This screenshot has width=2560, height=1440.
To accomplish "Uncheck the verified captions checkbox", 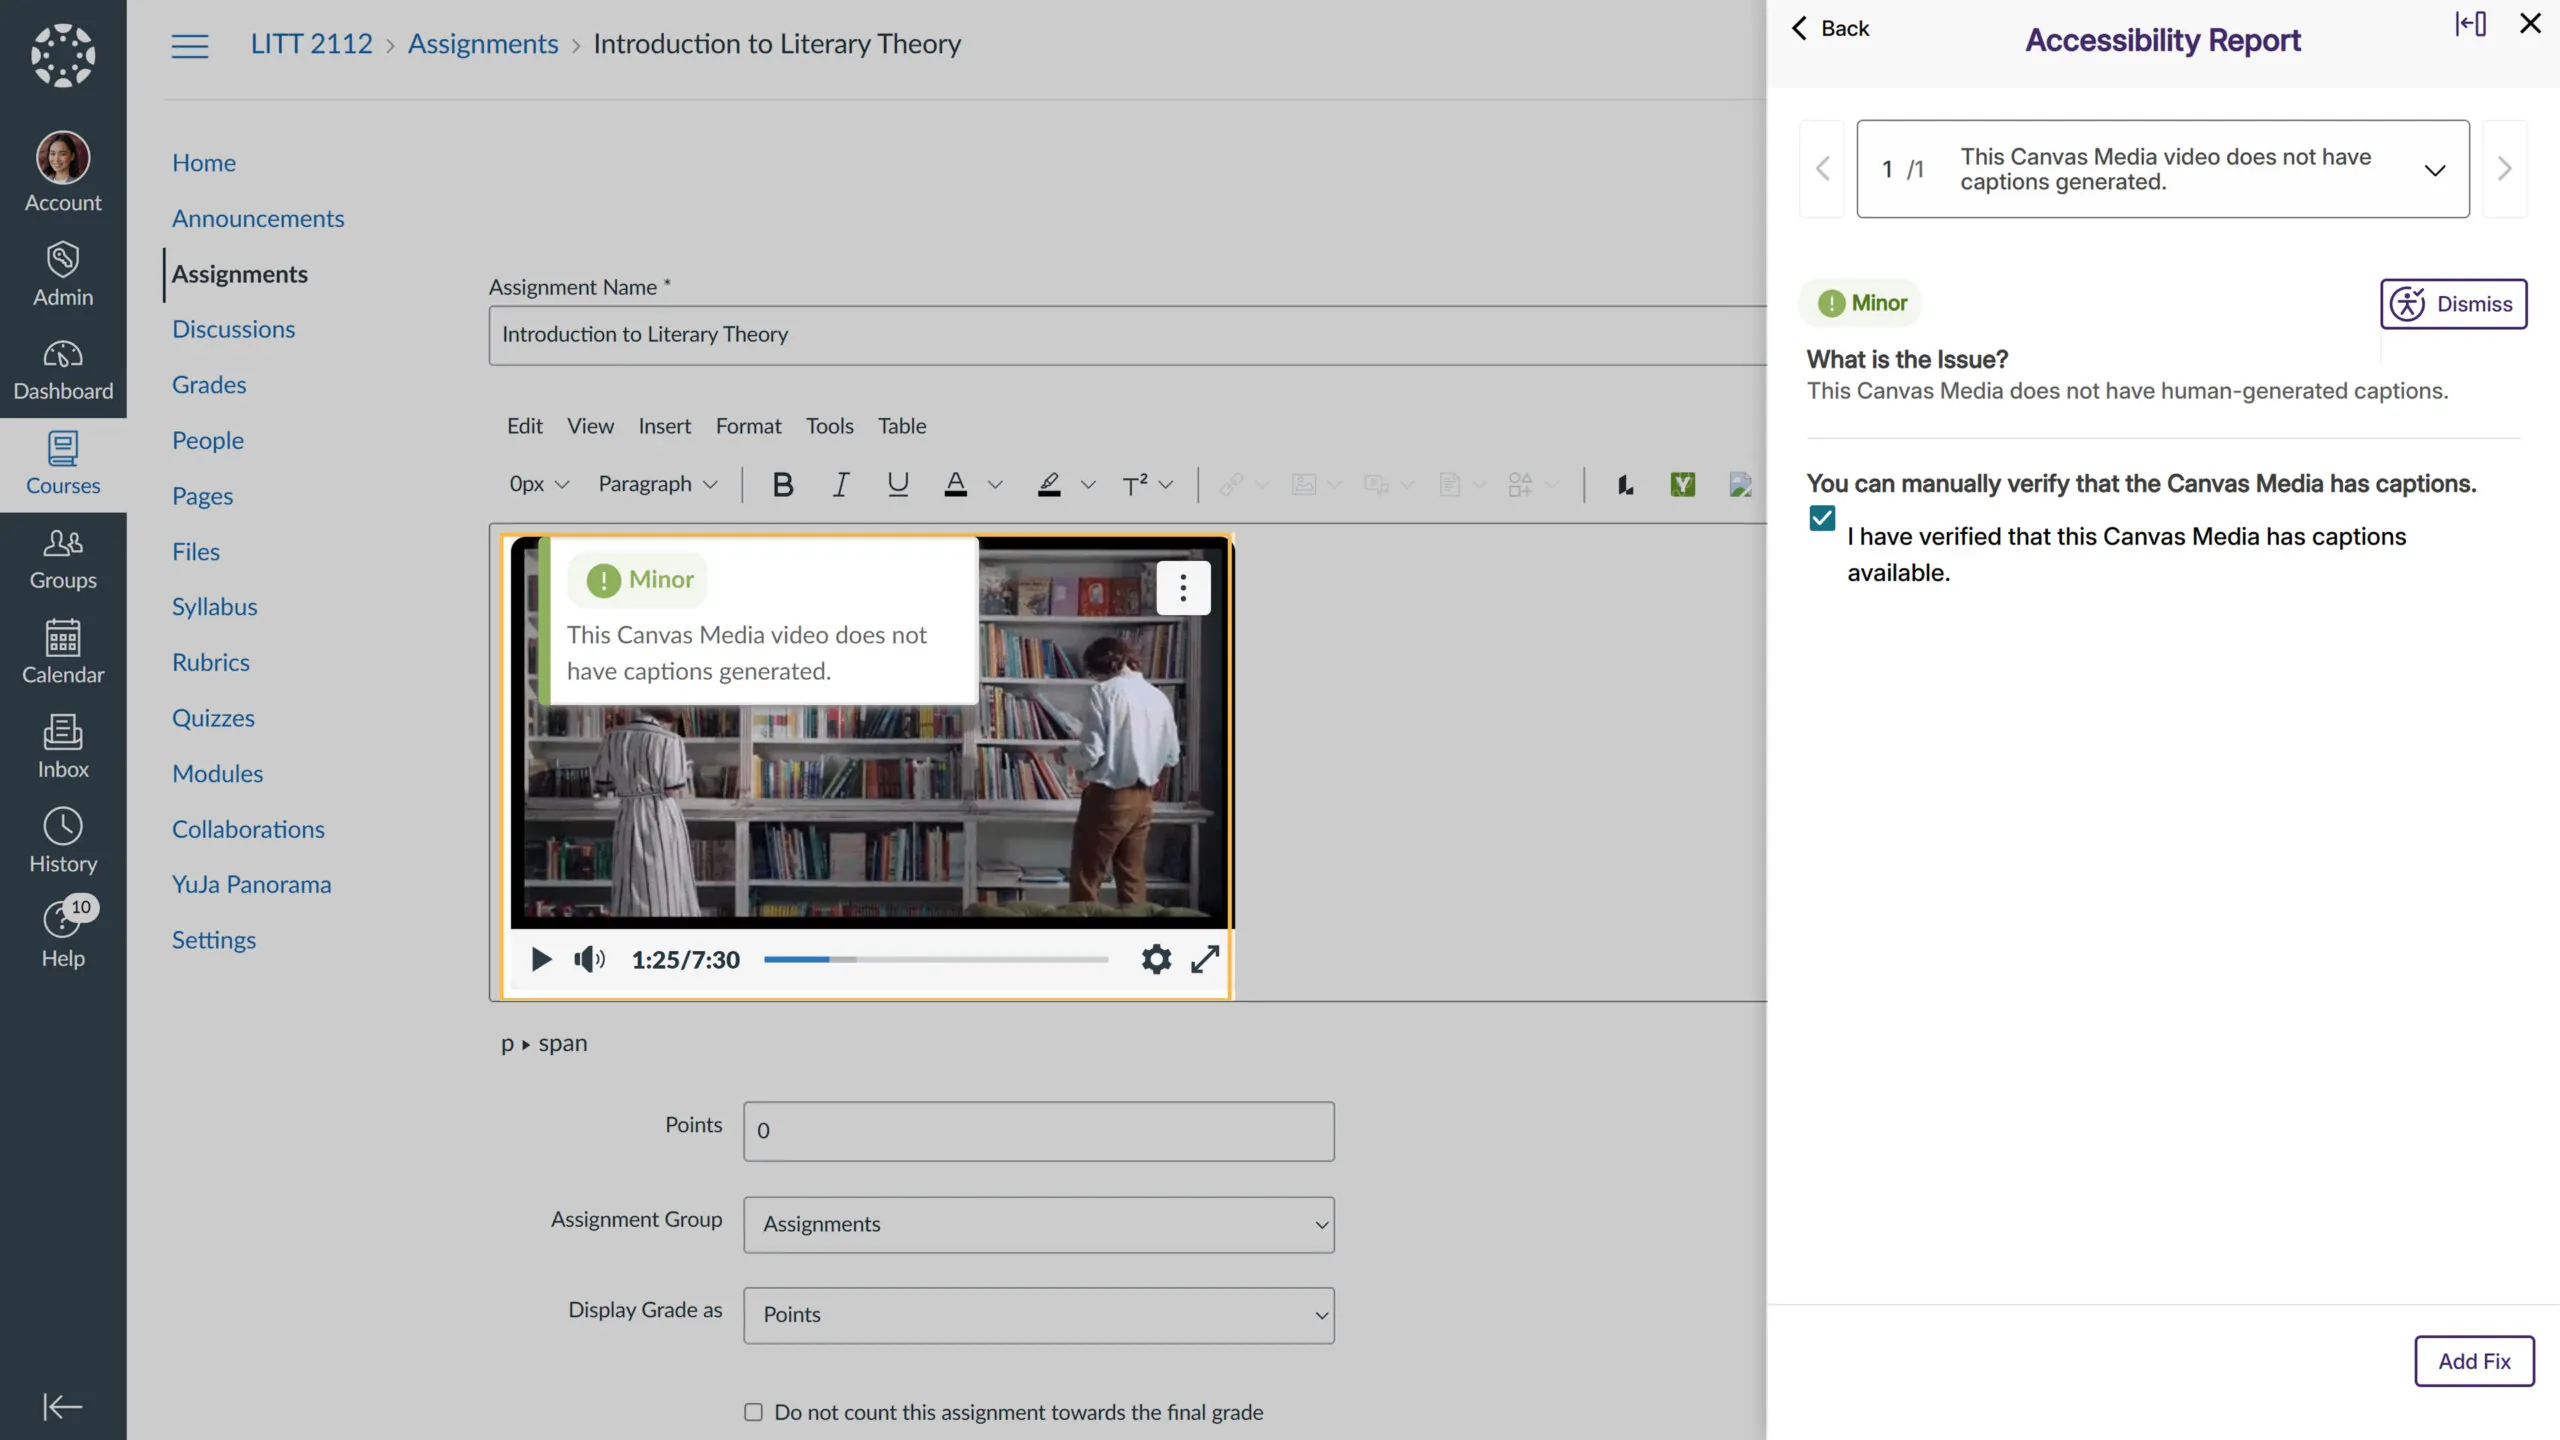I will [1822, 518].
